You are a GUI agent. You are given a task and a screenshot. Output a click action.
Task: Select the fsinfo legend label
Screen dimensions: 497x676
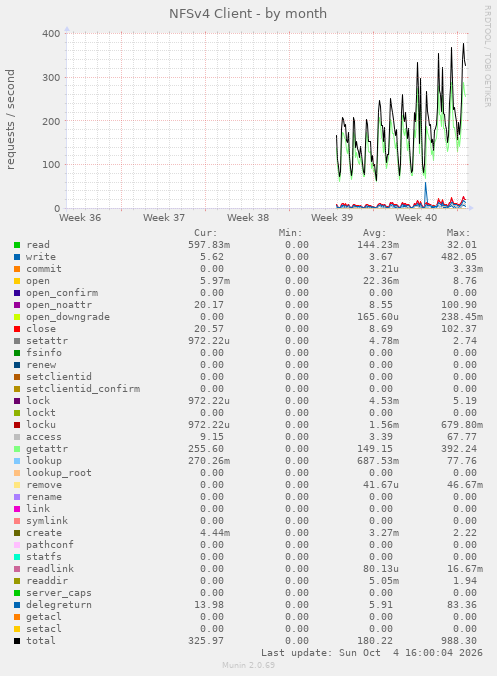[x=44, y=353]
